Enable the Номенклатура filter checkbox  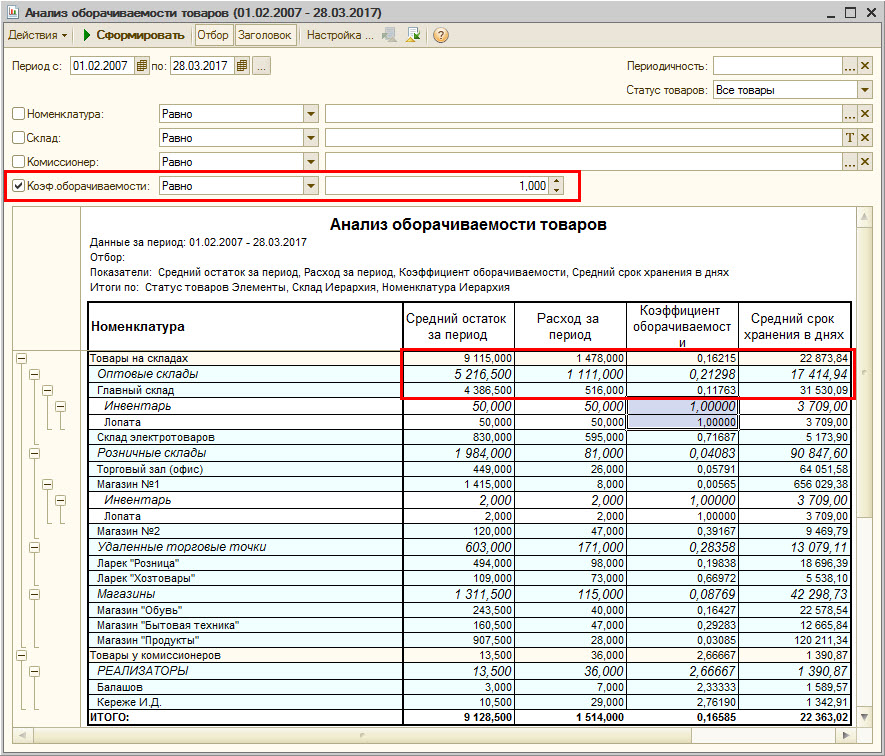18,114
